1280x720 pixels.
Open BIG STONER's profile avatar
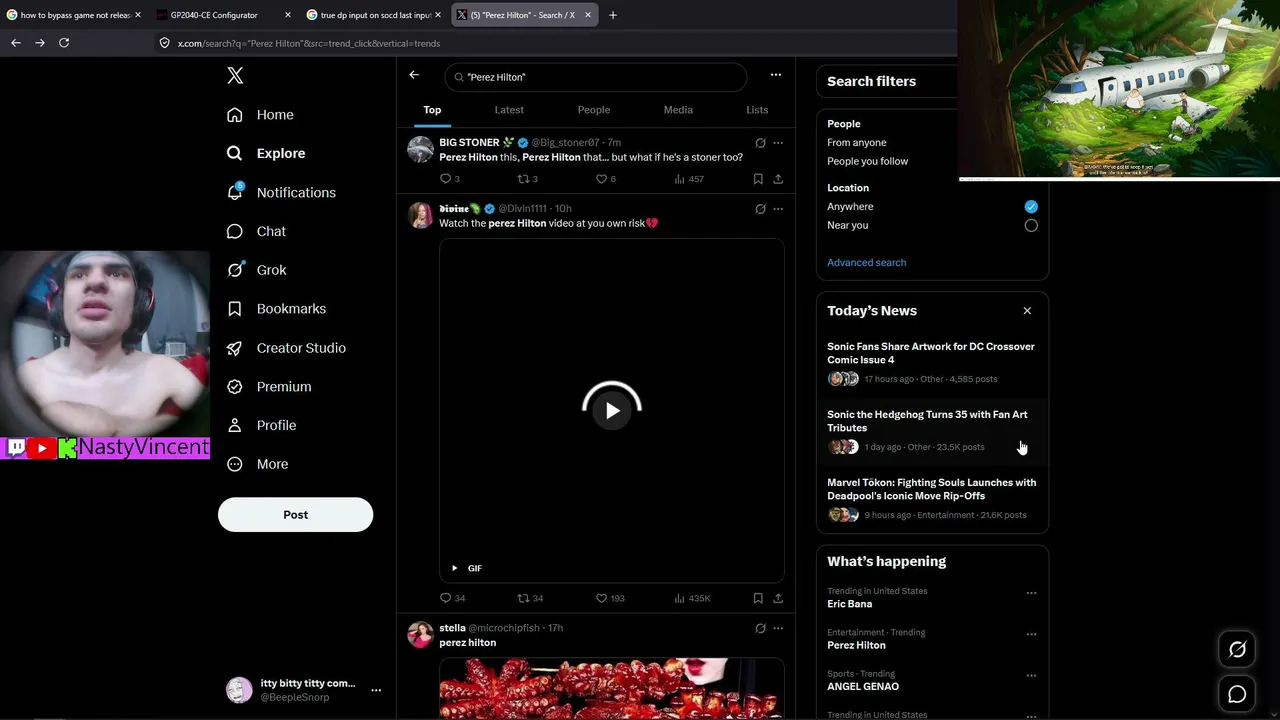click(x=421, y=149)
